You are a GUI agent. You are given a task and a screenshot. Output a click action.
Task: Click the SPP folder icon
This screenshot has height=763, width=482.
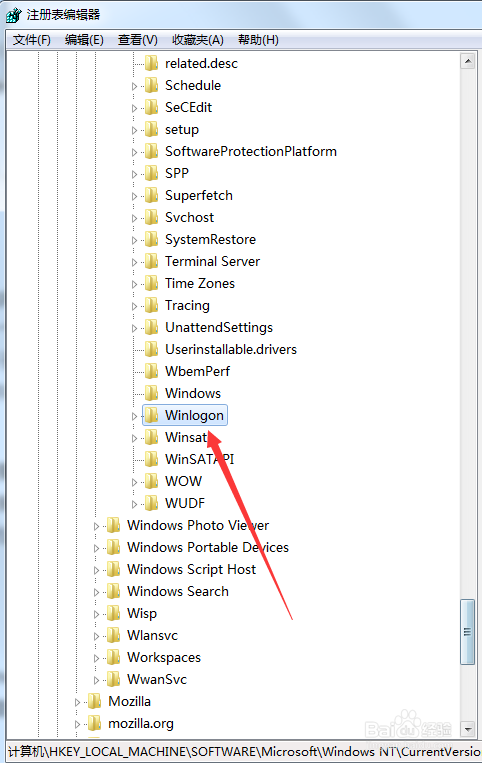point(152,173)
